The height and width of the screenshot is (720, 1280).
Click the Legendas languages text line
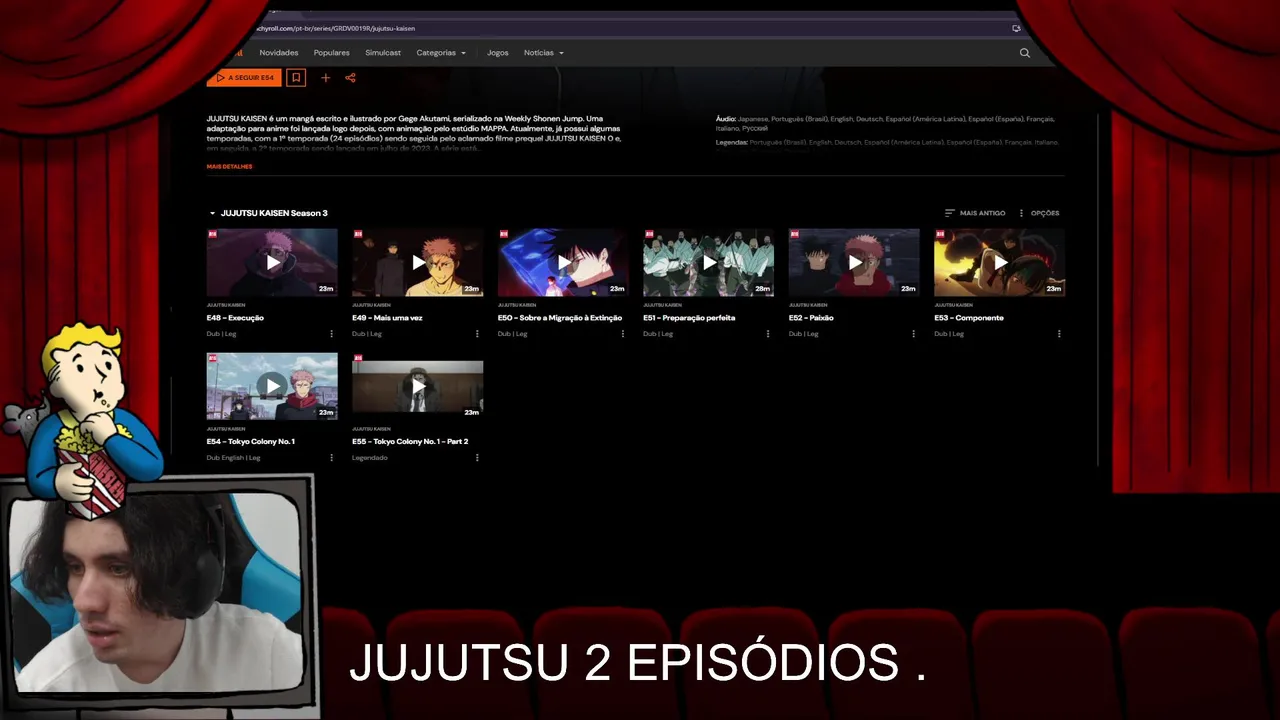(x=886, y=142)
